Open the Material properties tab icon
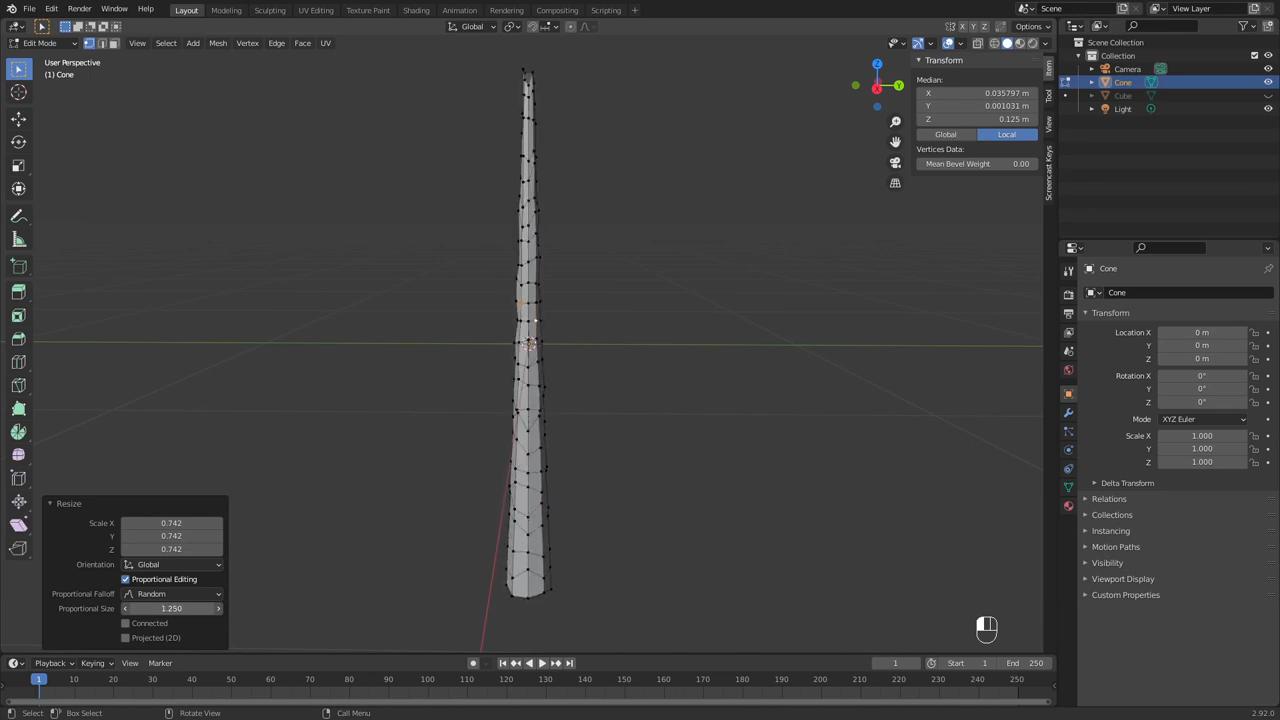 click(x=1068, y=506)
